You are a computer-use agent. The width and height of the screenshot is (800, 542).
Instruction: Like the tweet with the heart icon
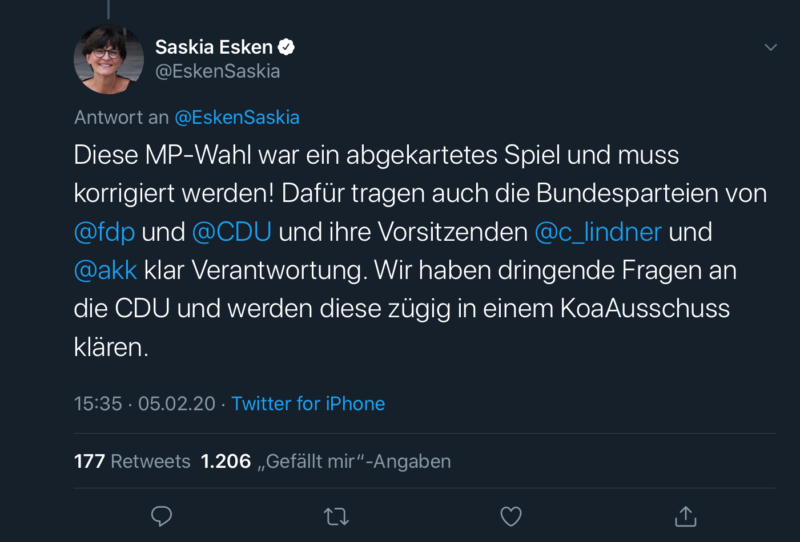pos(511,516)
